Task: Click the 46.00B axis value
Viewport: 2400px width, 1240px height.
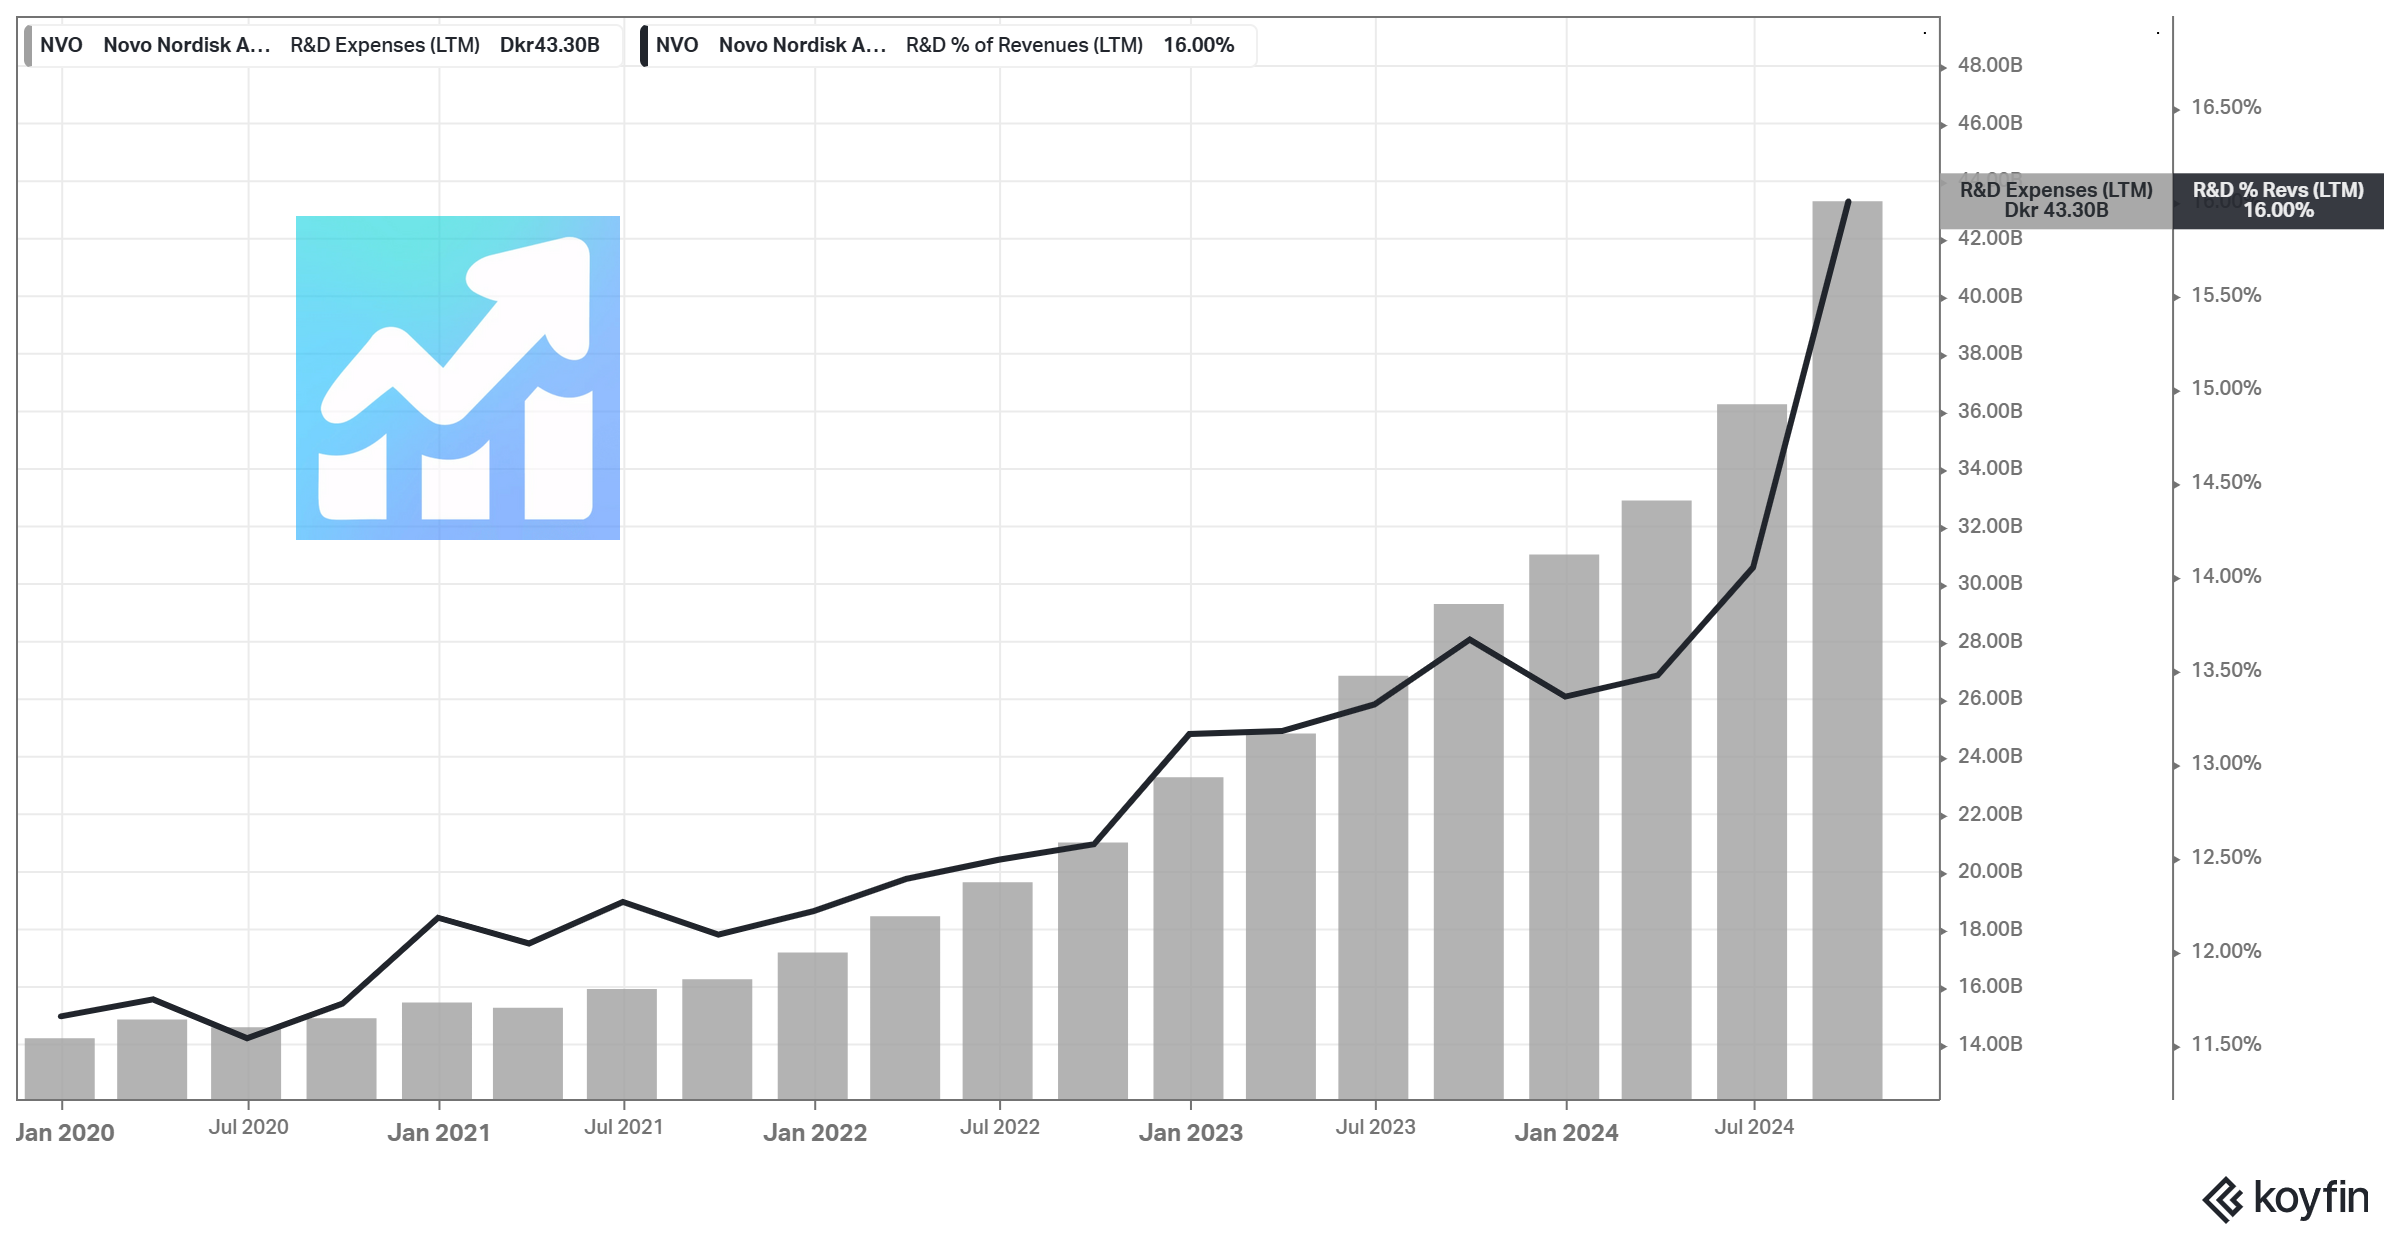Action: (1990, 123)
